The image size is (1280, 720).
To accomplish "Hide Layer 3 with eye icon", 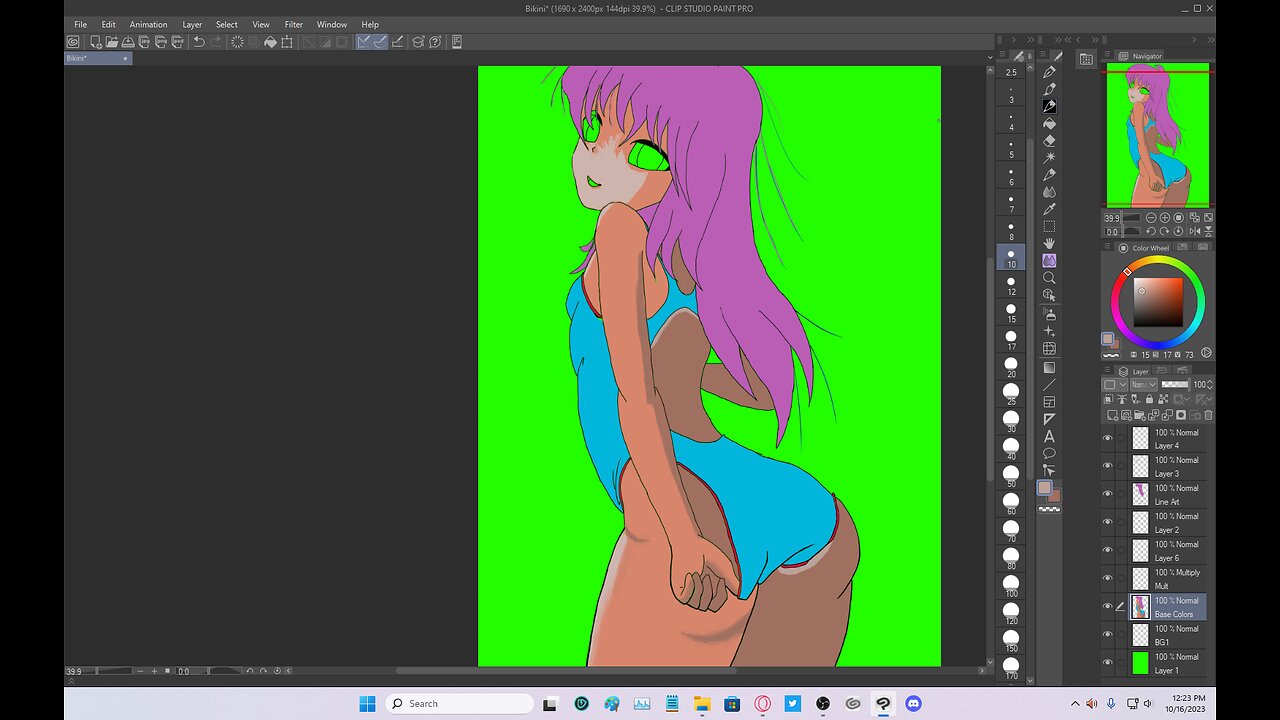I will [1107, 466].
